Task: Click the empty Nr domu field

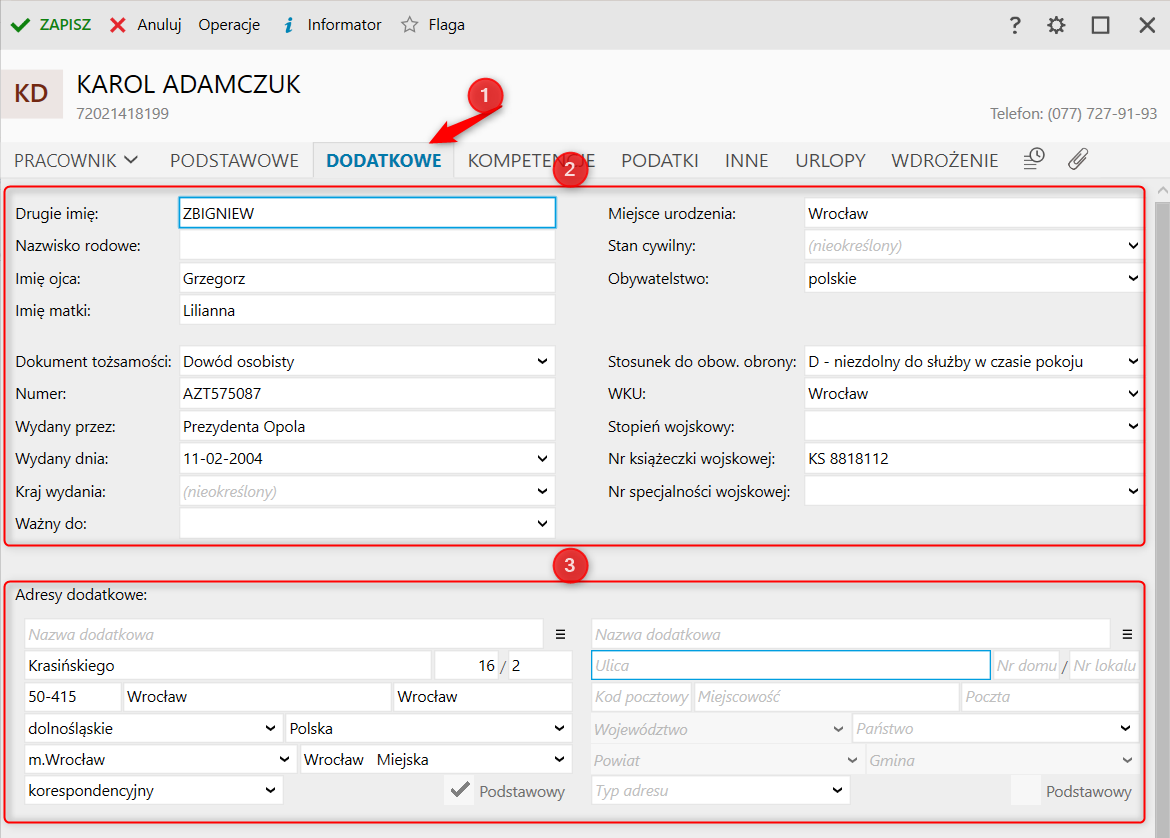Action: point(1027,666)
